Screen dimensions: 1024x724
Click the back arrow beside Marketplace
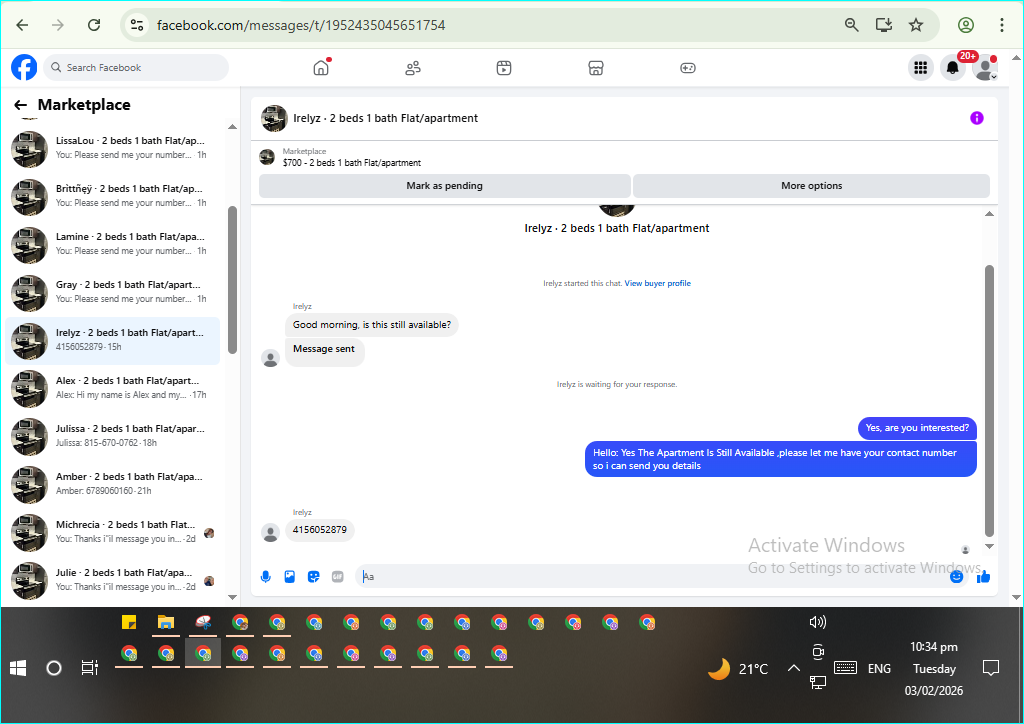(21, 104)
